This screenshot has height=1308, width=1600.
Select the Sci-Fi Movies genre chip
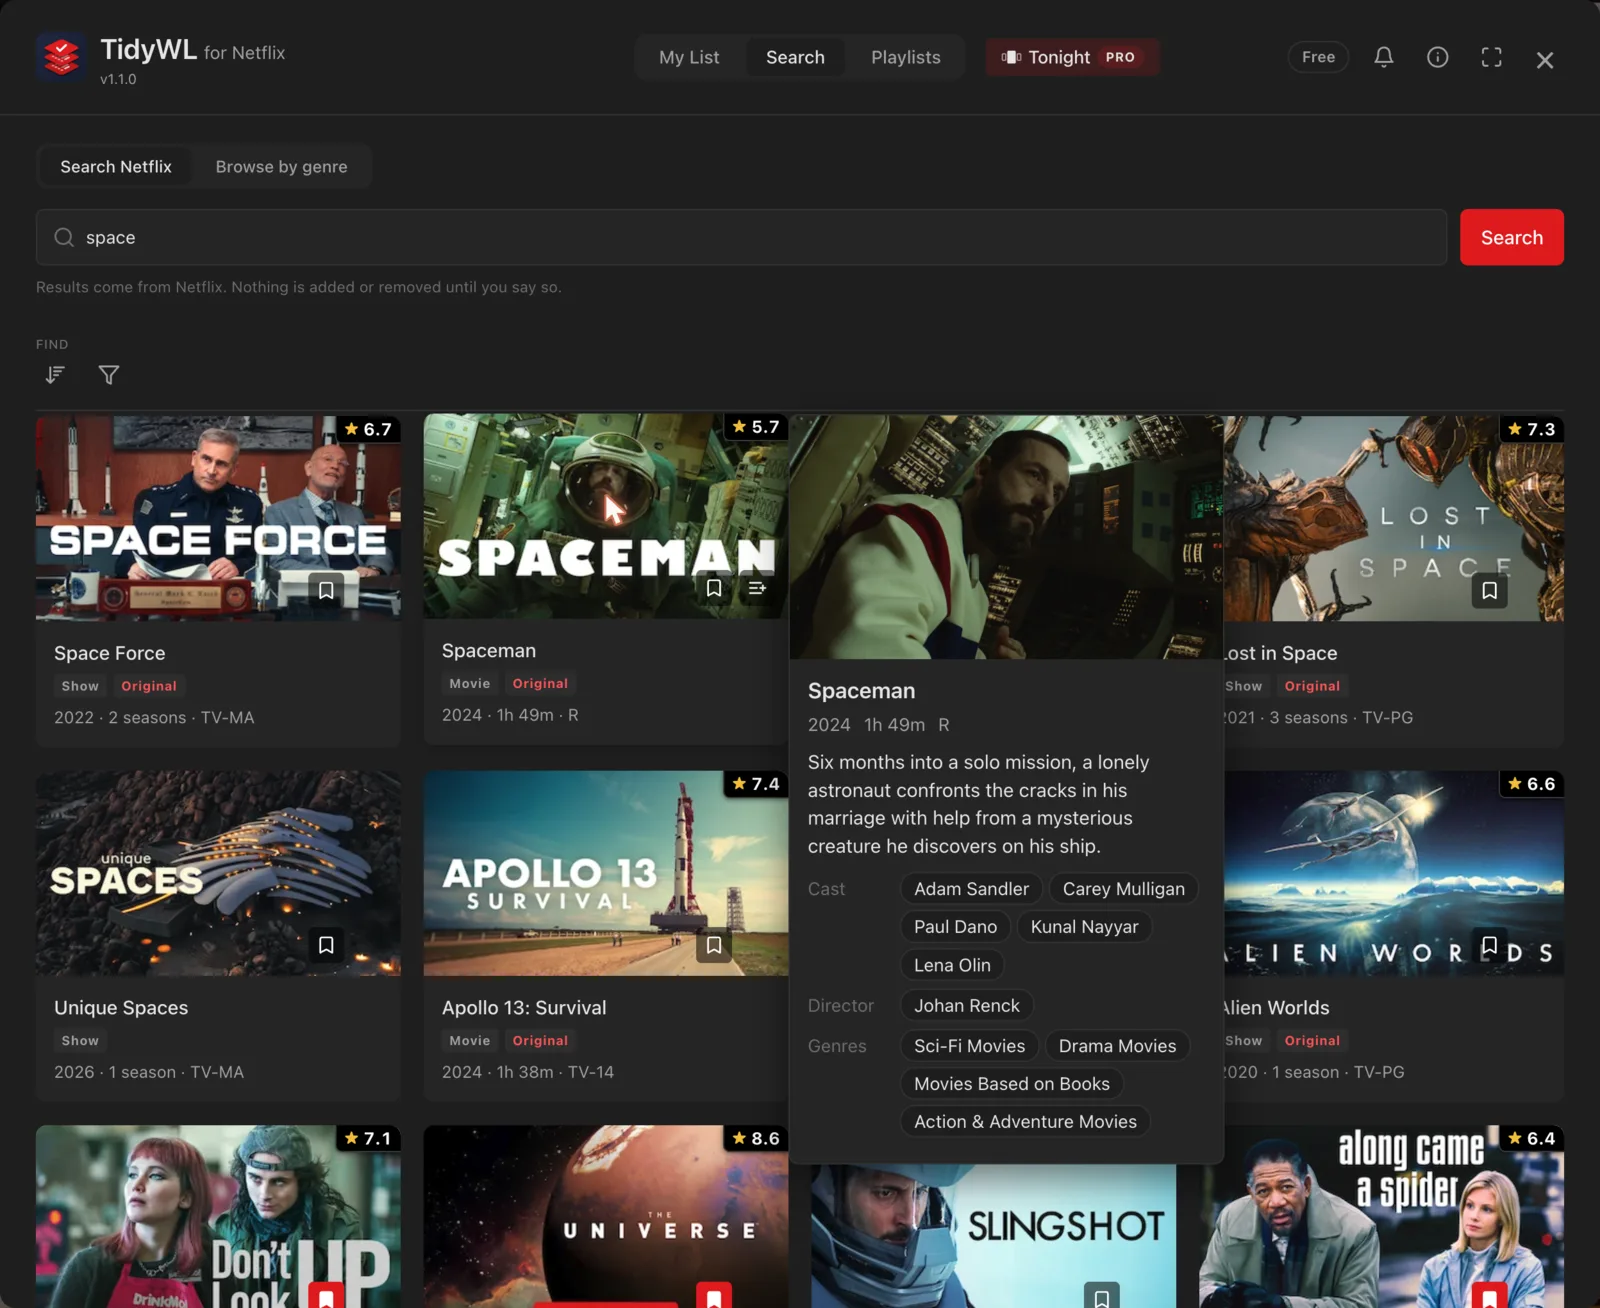coord(969,1046)
